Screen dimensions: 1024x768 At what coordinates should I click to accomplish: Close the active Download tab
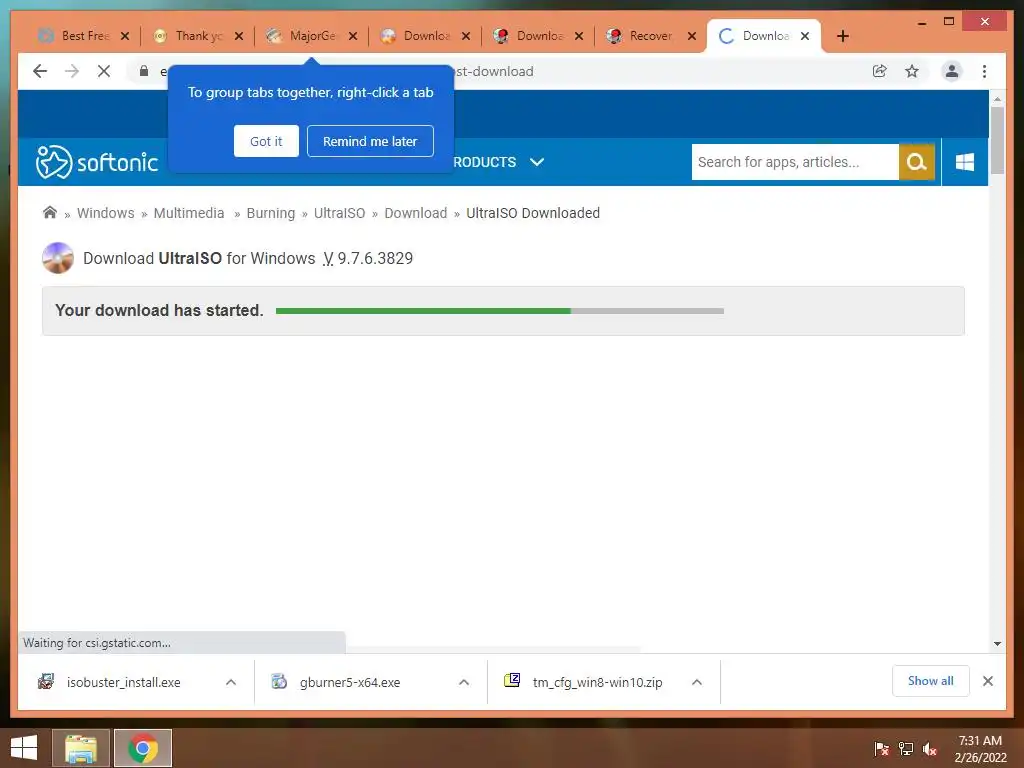coord(805,36)
